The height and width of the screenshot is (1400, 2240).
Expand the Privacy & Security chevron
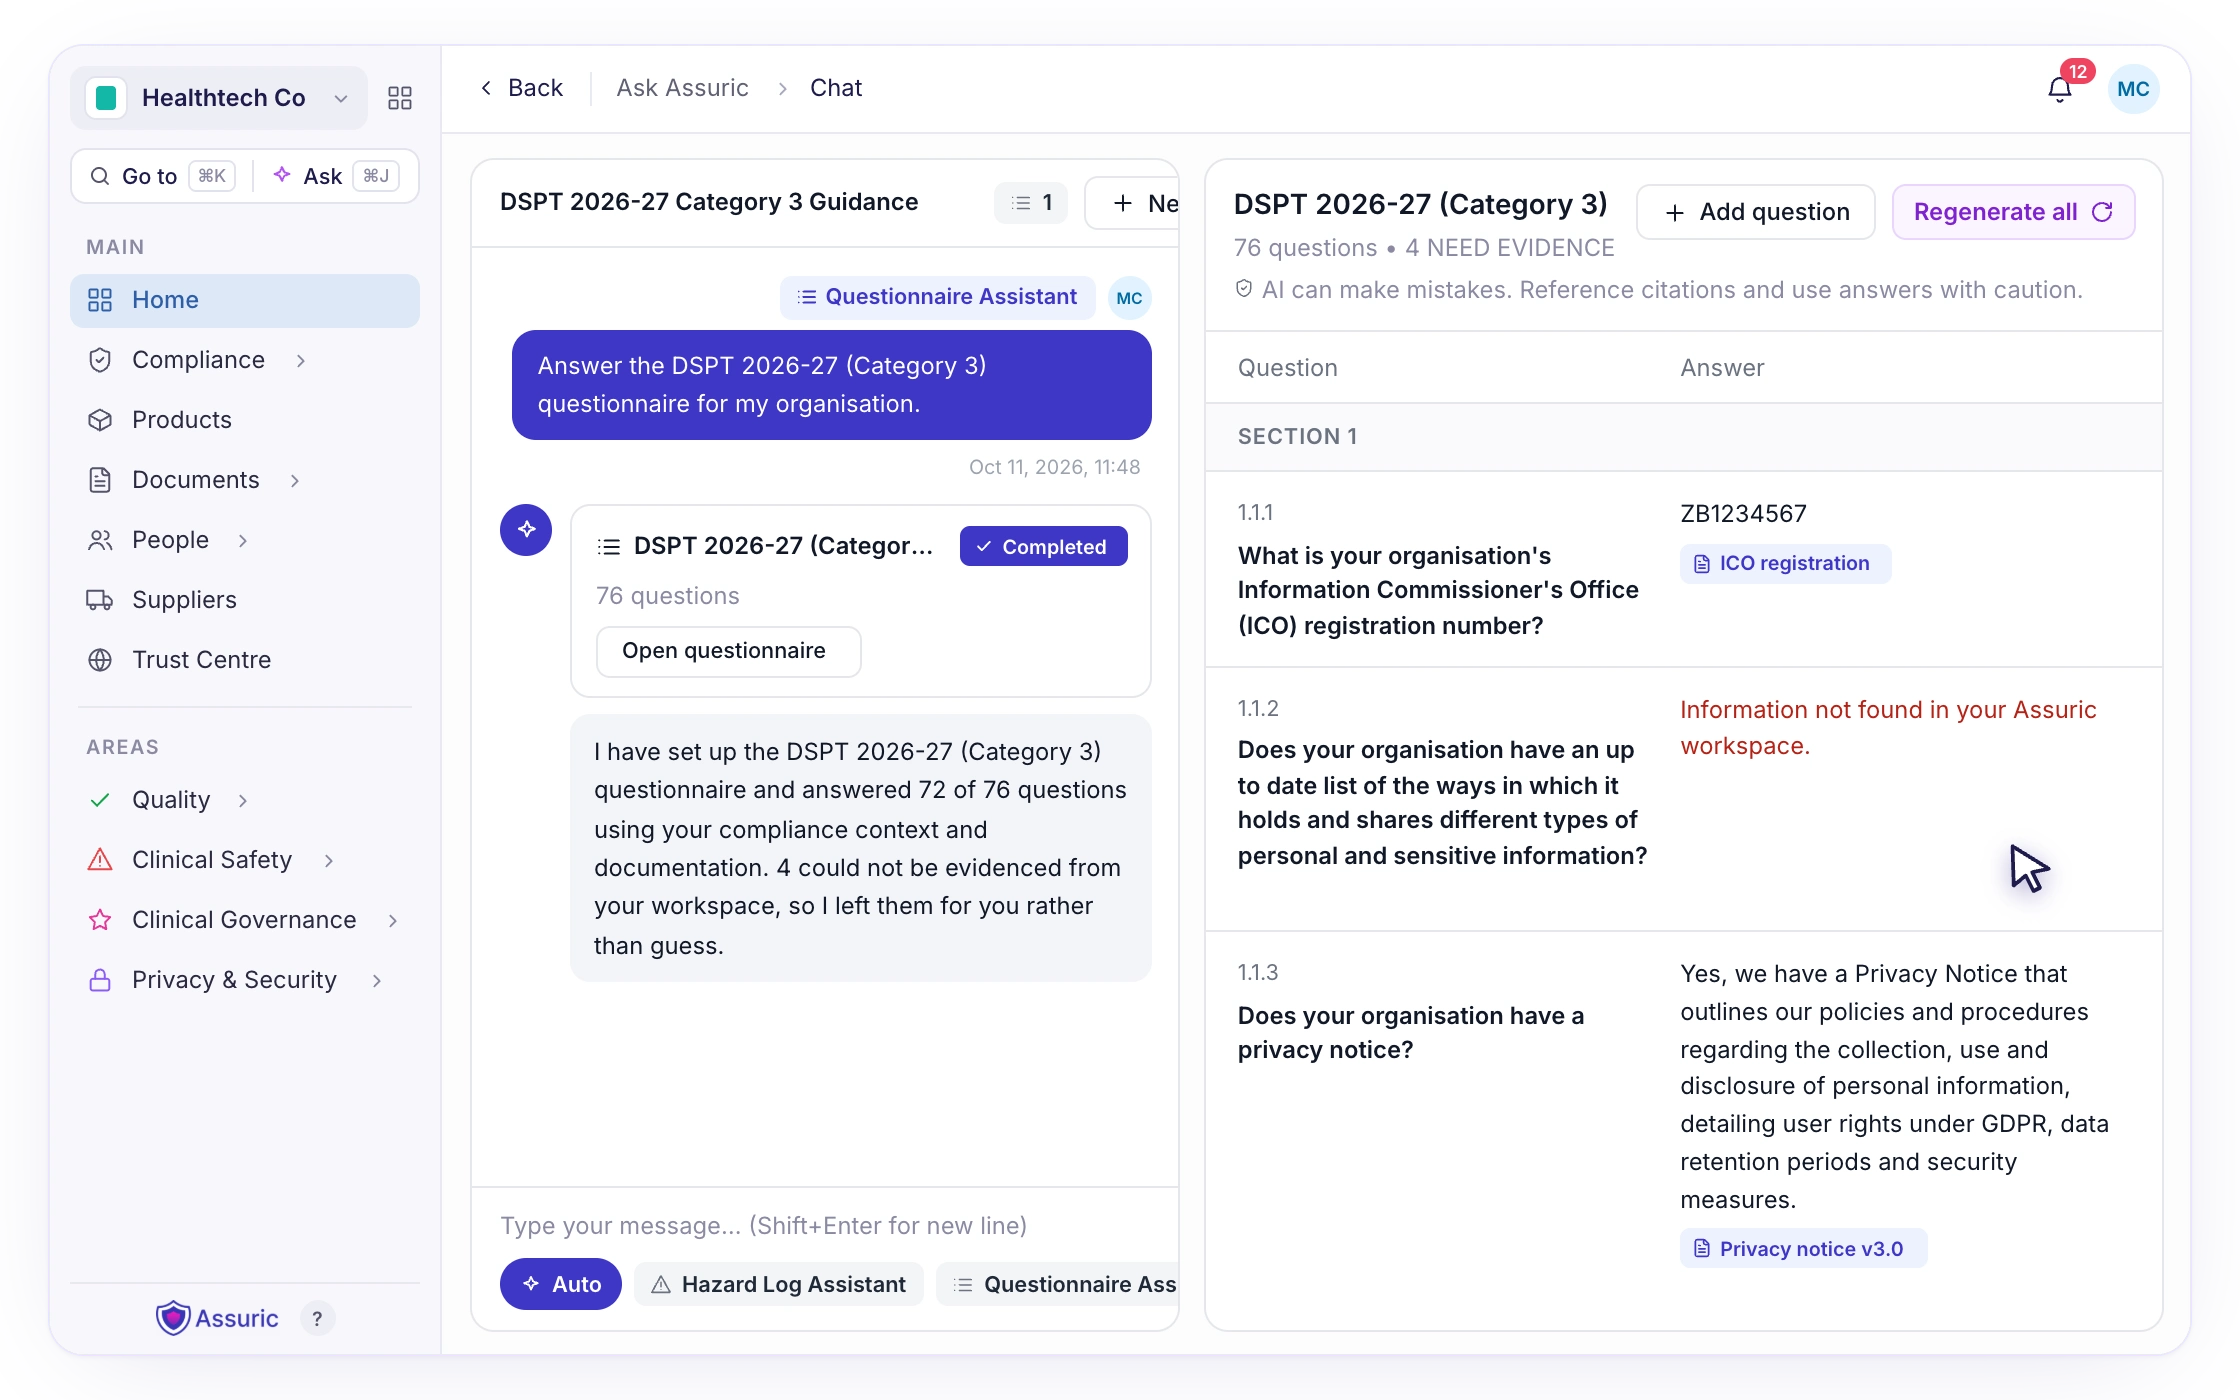pos(377,980)
